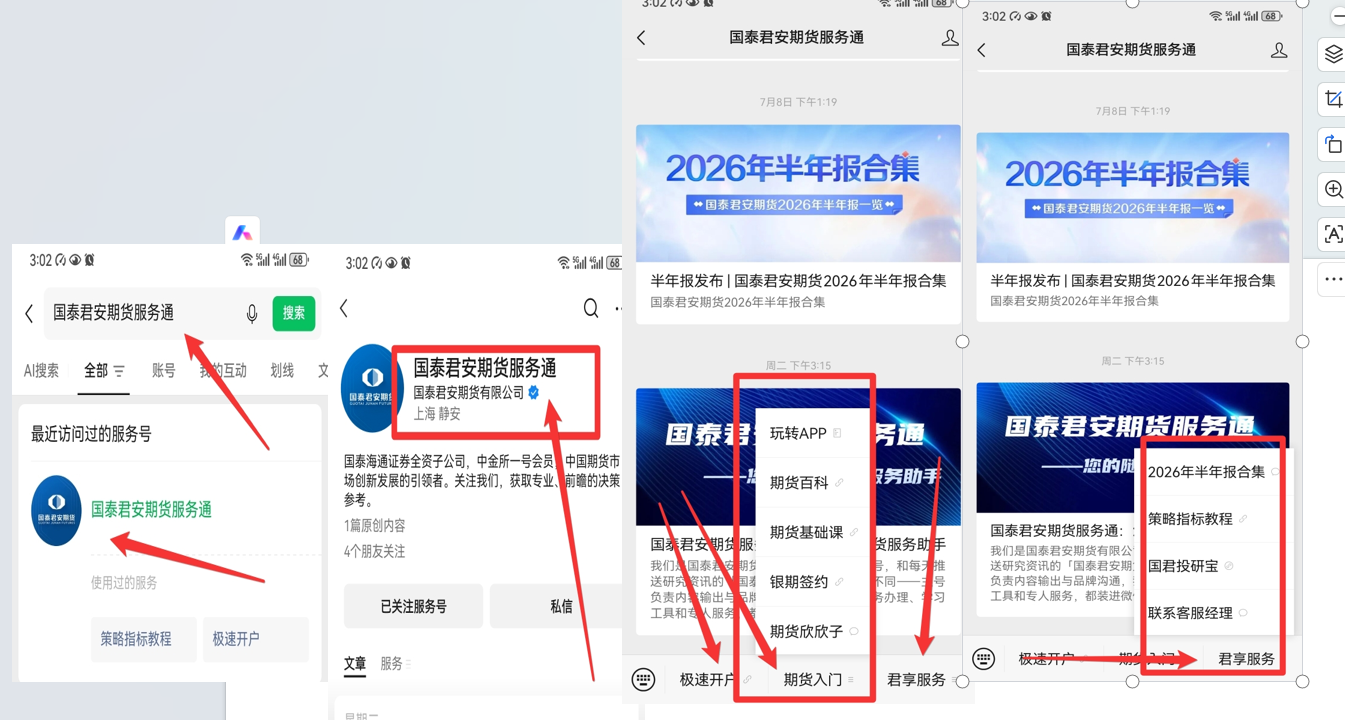Tap the green 搜索 button
Viewport: 1345px width, 720px height.
(x=294, y=313)
